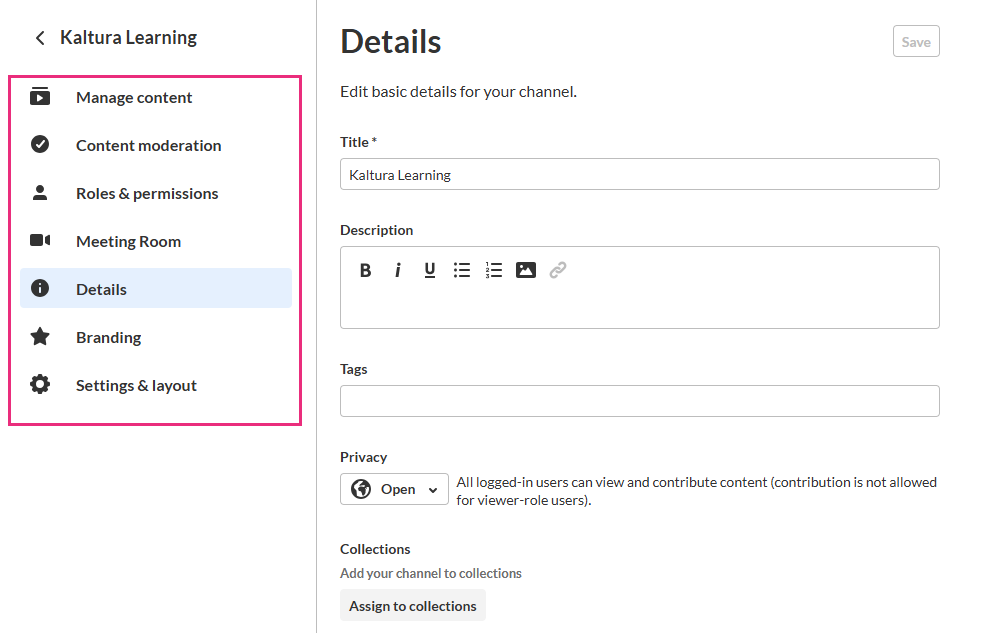Viewport: 1005px width, 633px height.
Task: Click the Settings & layout gear icon
Action: coord(40,384)
